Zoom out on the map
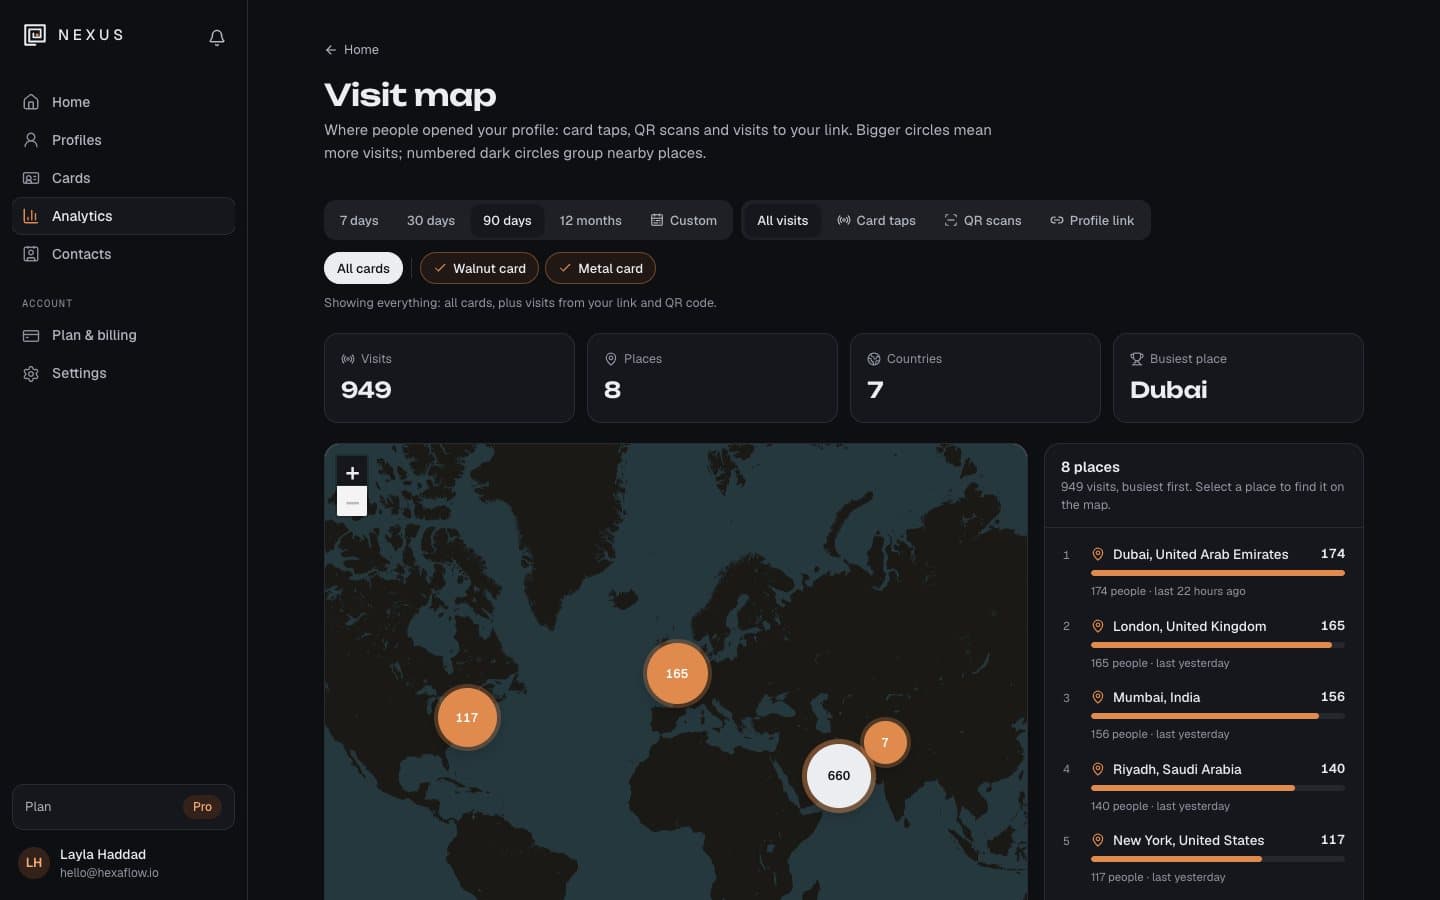This screenshot has height=900, width=1440. [352, 502]
